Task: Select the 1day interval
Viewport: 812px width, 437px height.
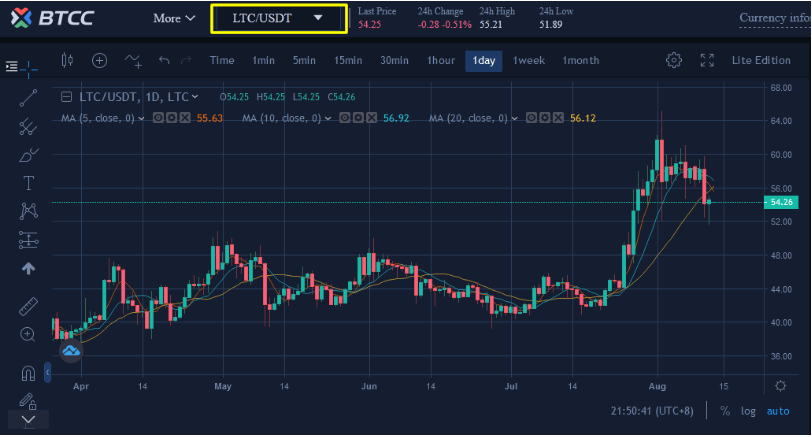Action: click(484, 61)
